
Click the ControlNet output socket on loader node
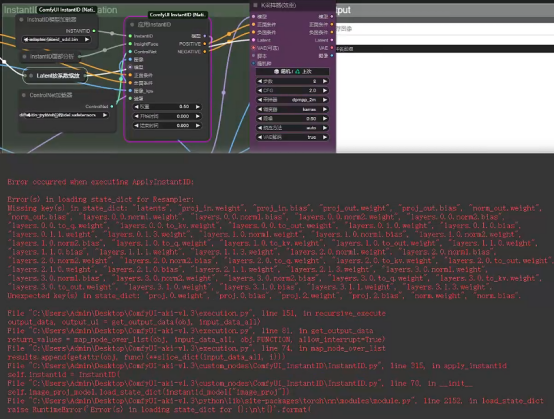click(112, 106)
